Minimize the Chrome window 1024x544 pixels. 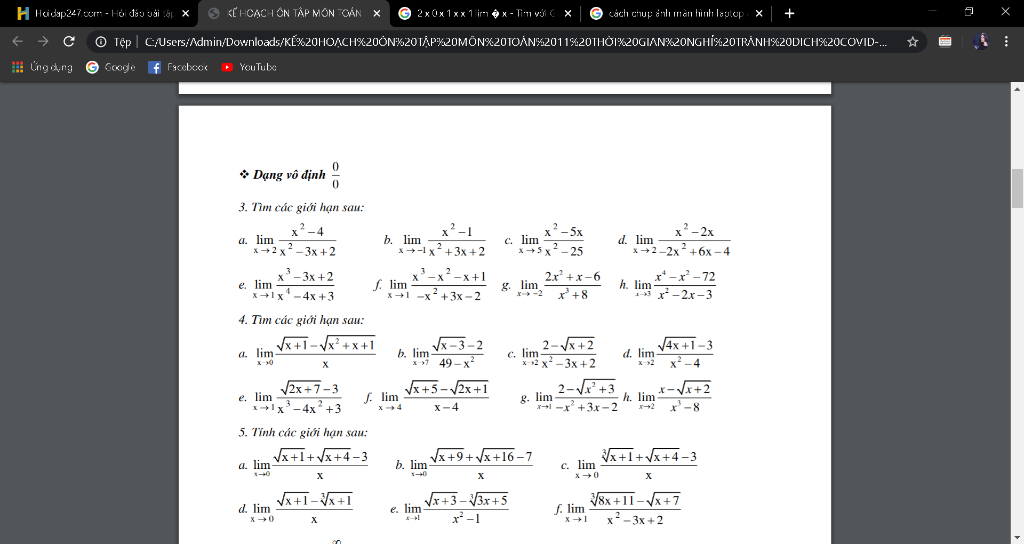click(x=933, y=12)
